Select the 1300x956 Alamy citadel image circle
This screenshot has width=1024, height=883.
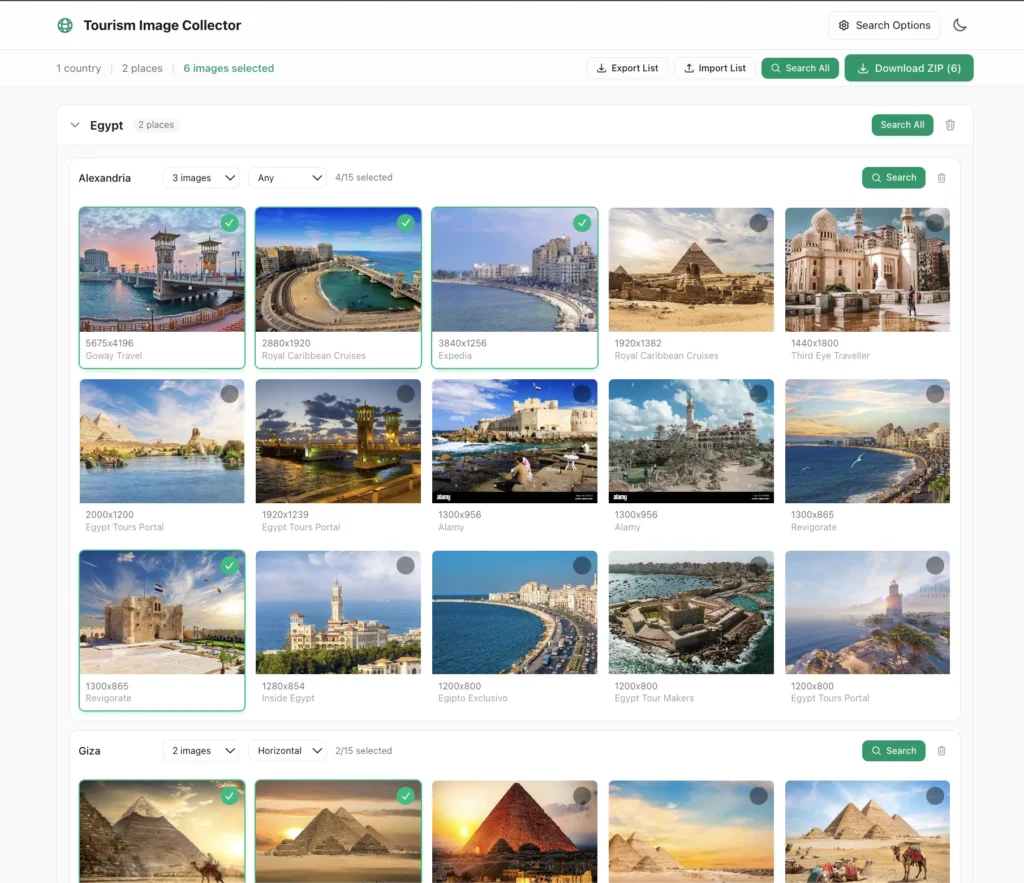click(582, 394)
